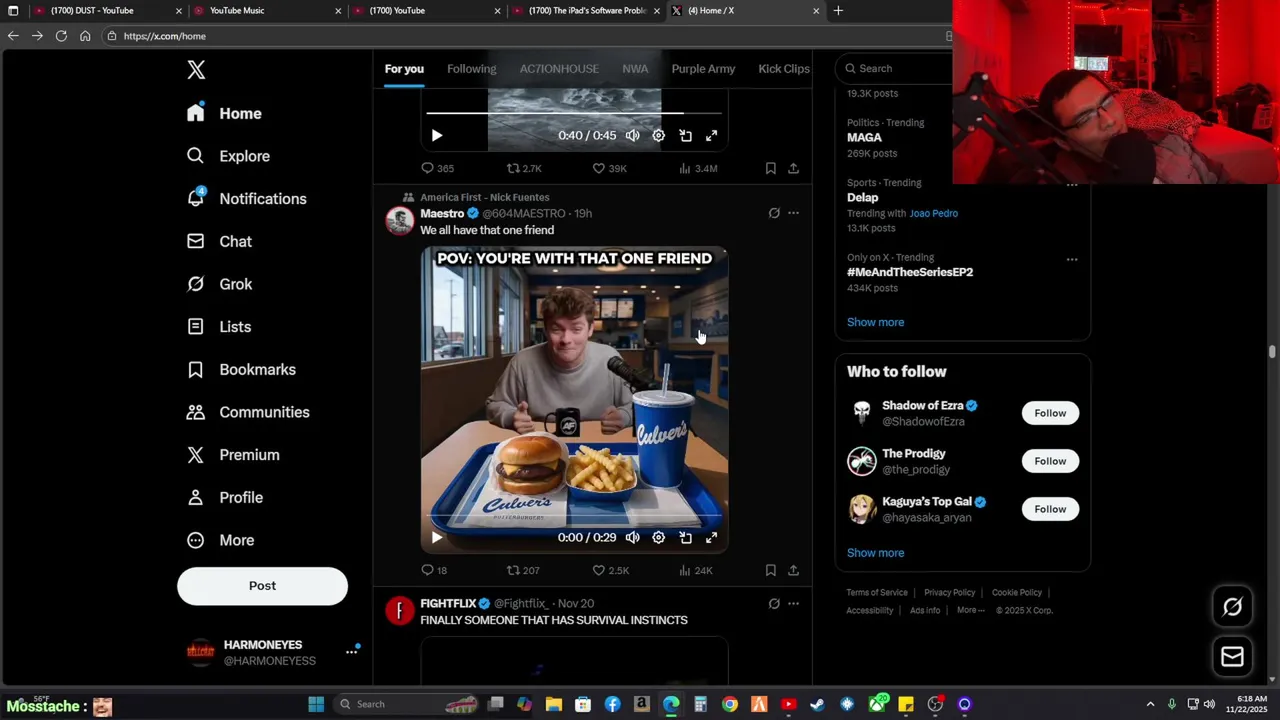Switch to the Kick Clips tab

[x=784, y=69]
